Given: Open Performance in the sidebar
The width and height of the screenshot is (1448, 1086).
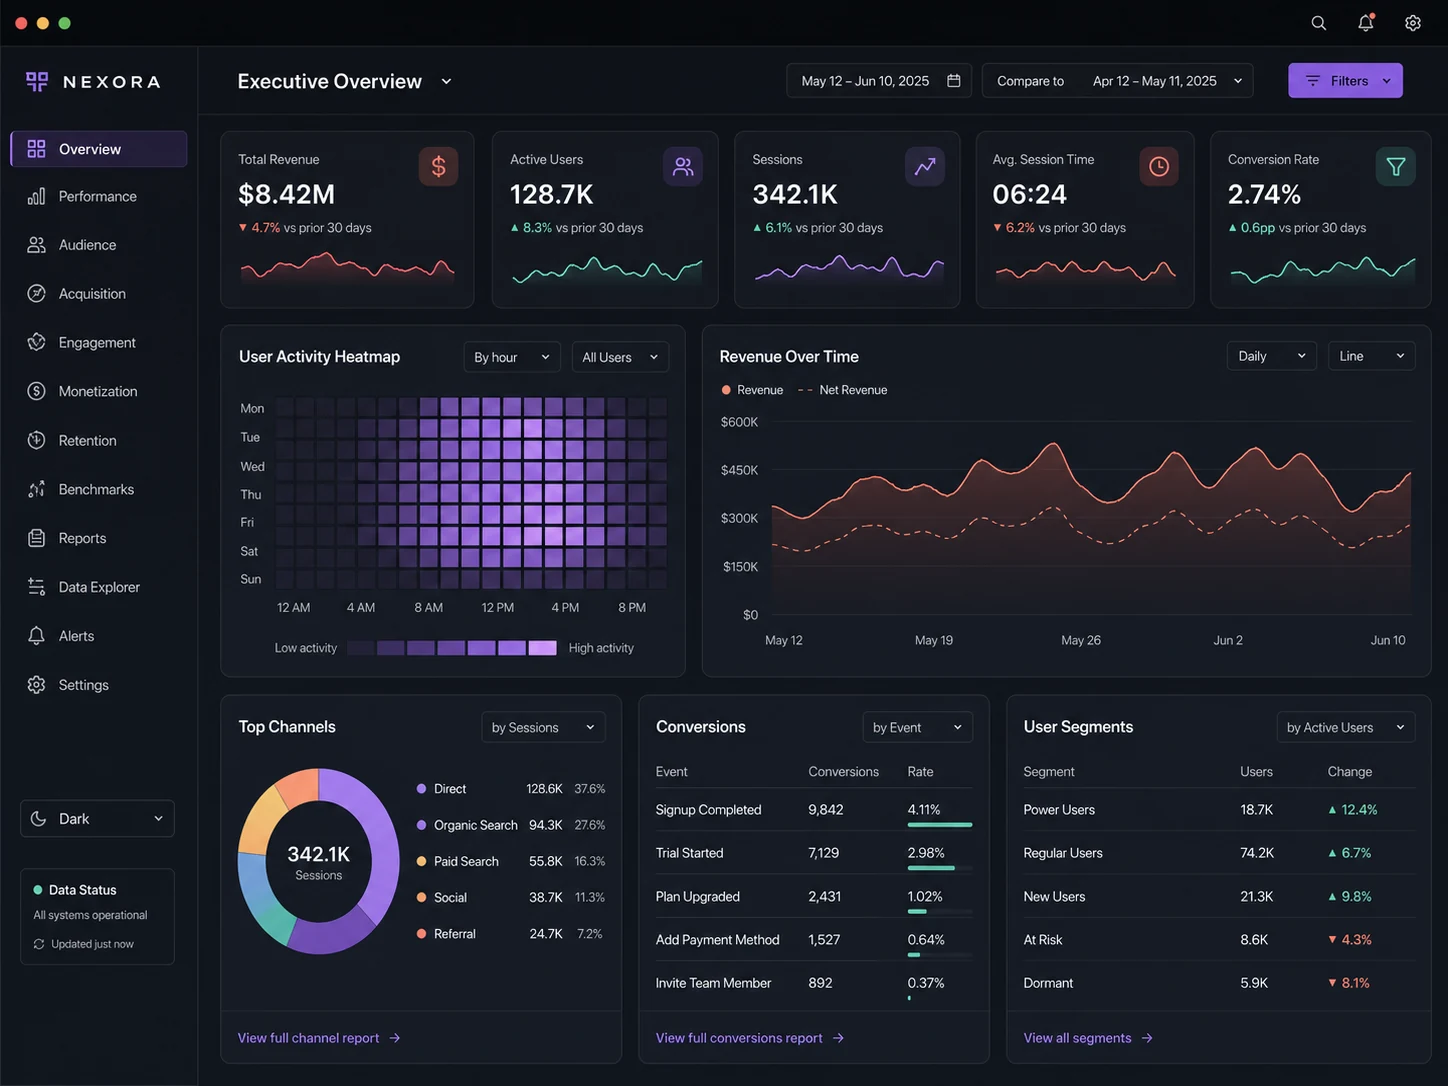Looking at the screenshot, I should [99, 197].
